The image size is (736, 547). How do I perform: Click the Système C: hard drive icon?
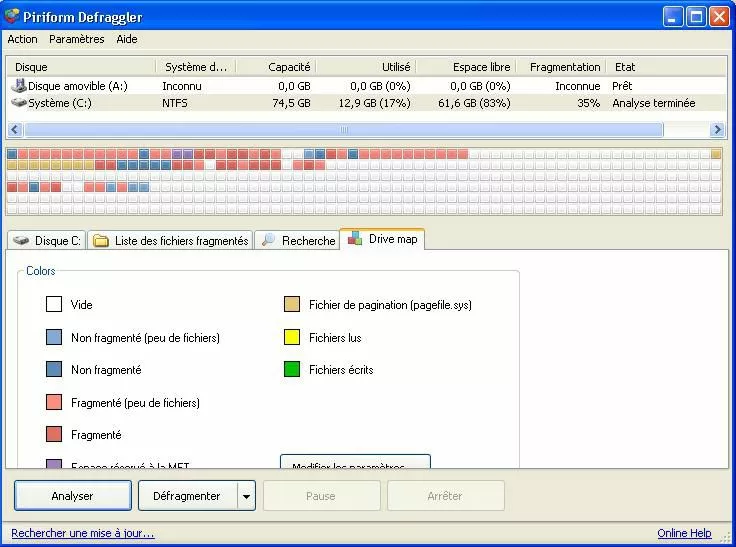tap(19, 102)
